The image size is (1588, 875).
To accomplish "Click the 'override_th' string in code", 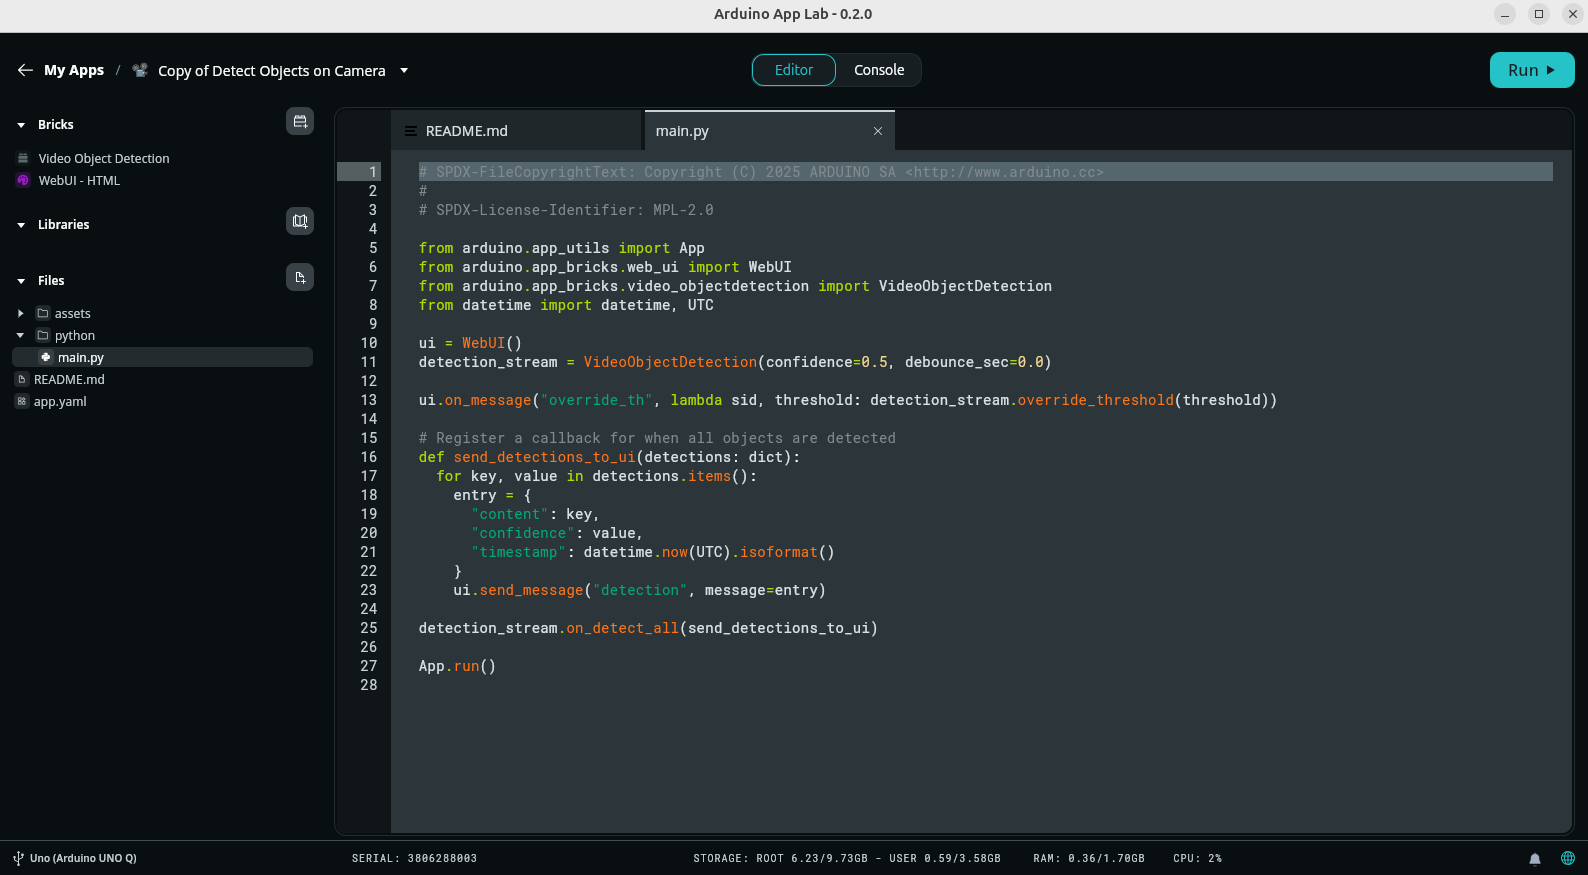I will [597, 400].
